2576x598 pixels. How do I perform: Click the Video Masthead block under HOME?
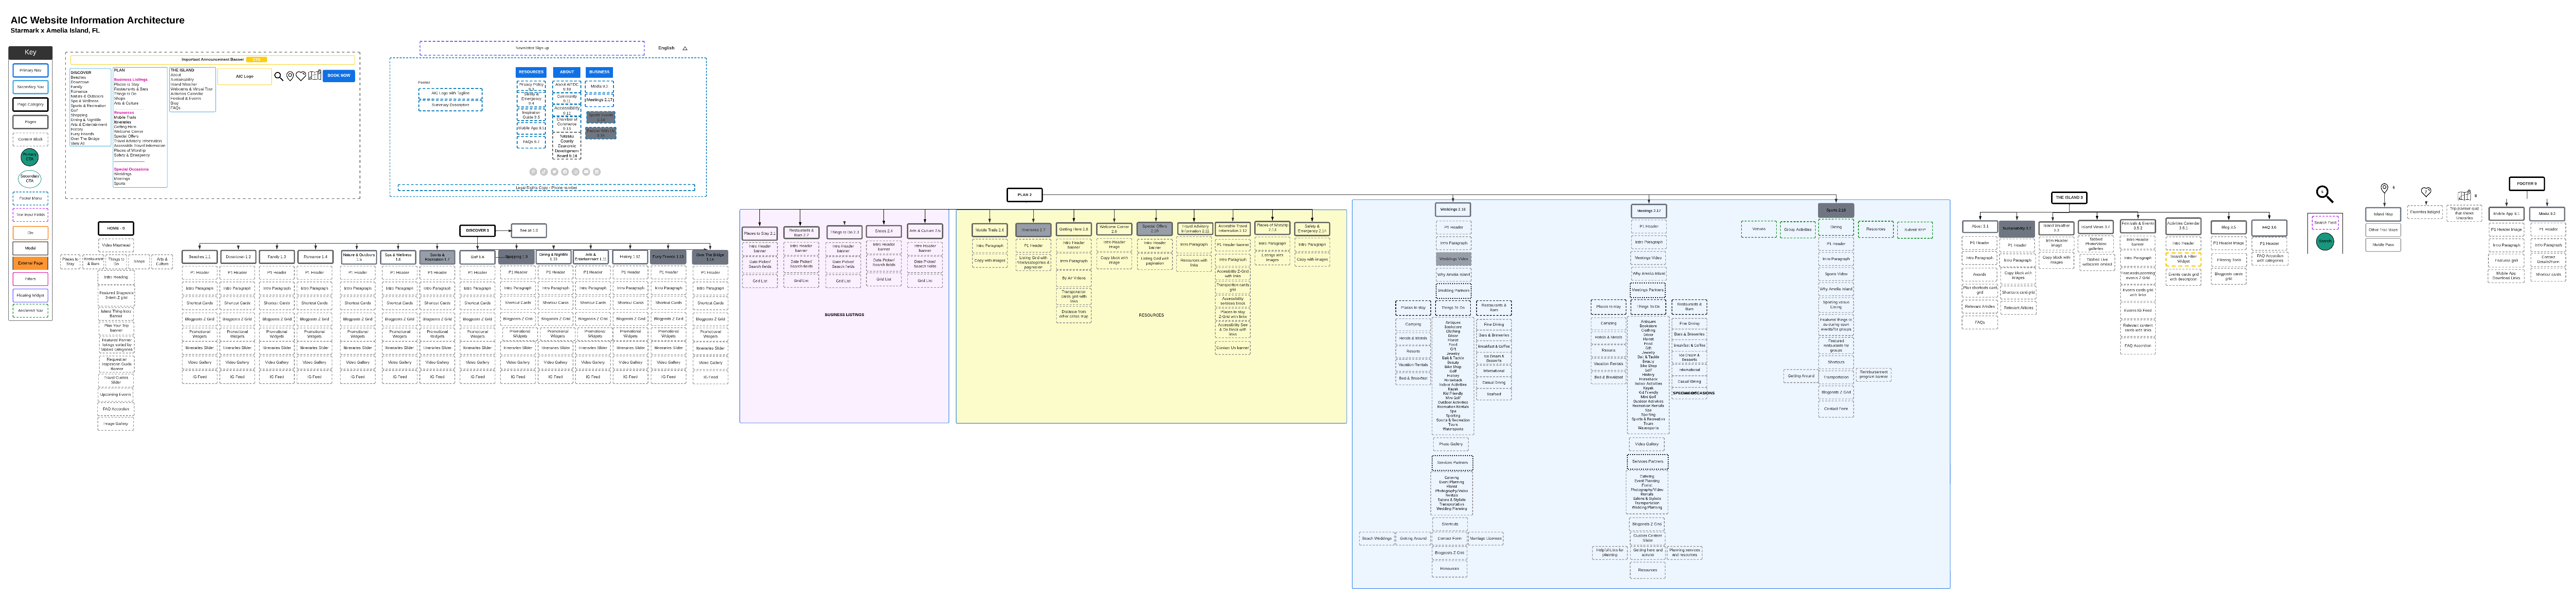pyautogui.click(x=116, y=245)
